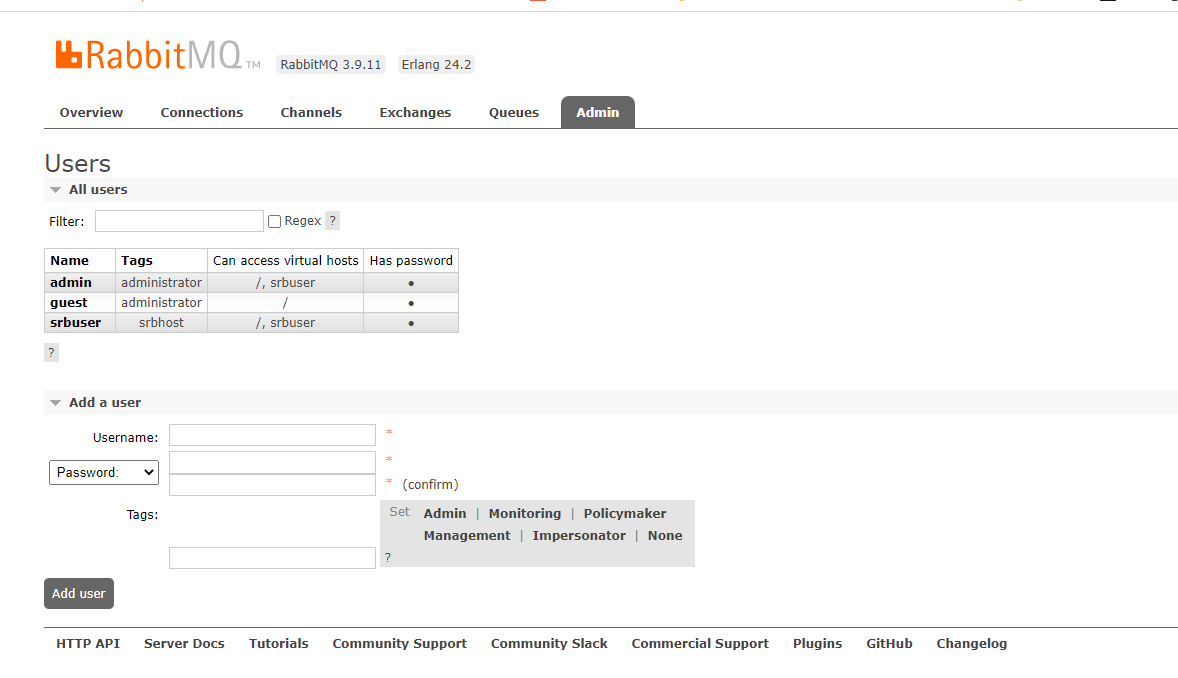The width and height of the screenshot is (1178, 678).
Task: Open the Changelog footer link
Action: tap(971, 643)
